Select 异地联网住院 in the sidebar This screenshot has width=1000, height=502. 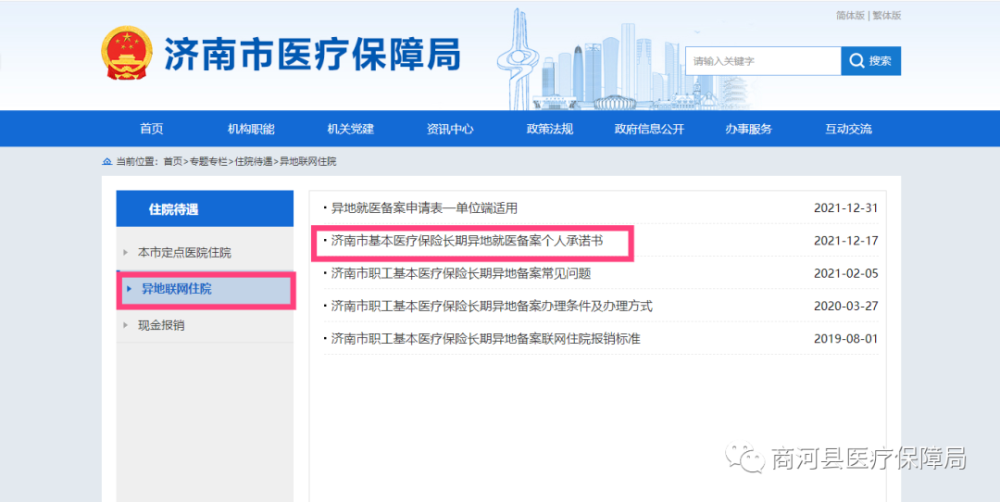click(x=205, y=290)
